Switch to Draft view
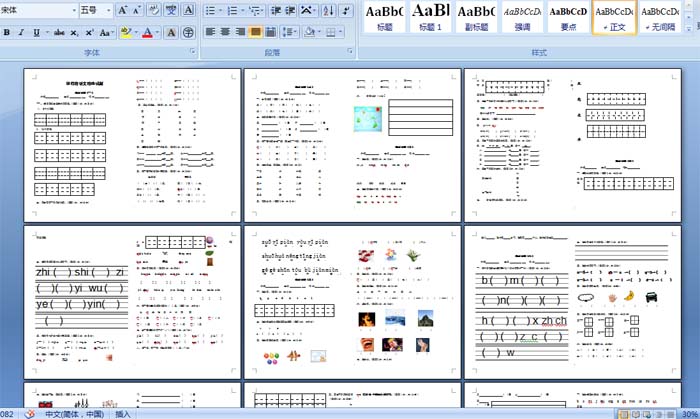 coord(669,415)
